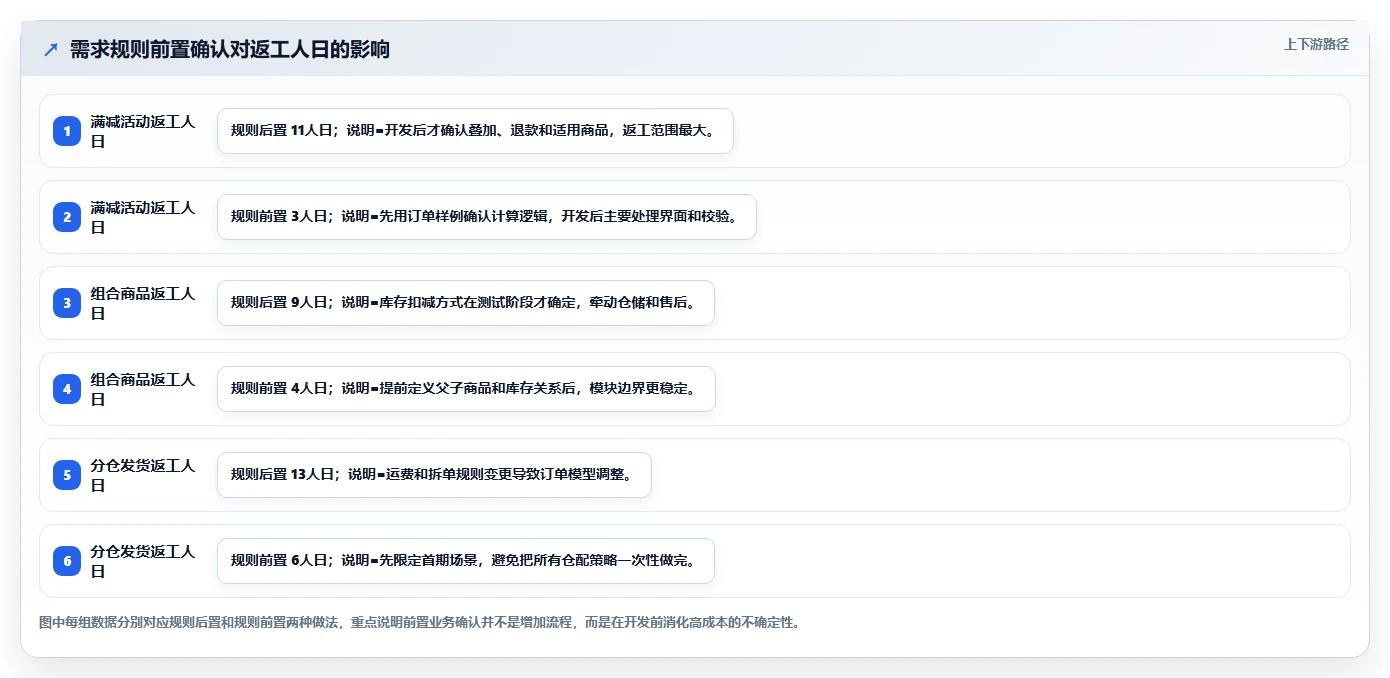Click the 分仓发货返工人日 label in row 6
Viewport: 1390px width, 678px height.
(x=143, y=561)
